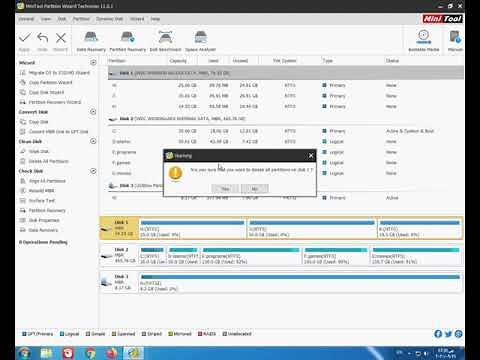
Task: Collapse the Check Disk section
Action: (93, 171)
